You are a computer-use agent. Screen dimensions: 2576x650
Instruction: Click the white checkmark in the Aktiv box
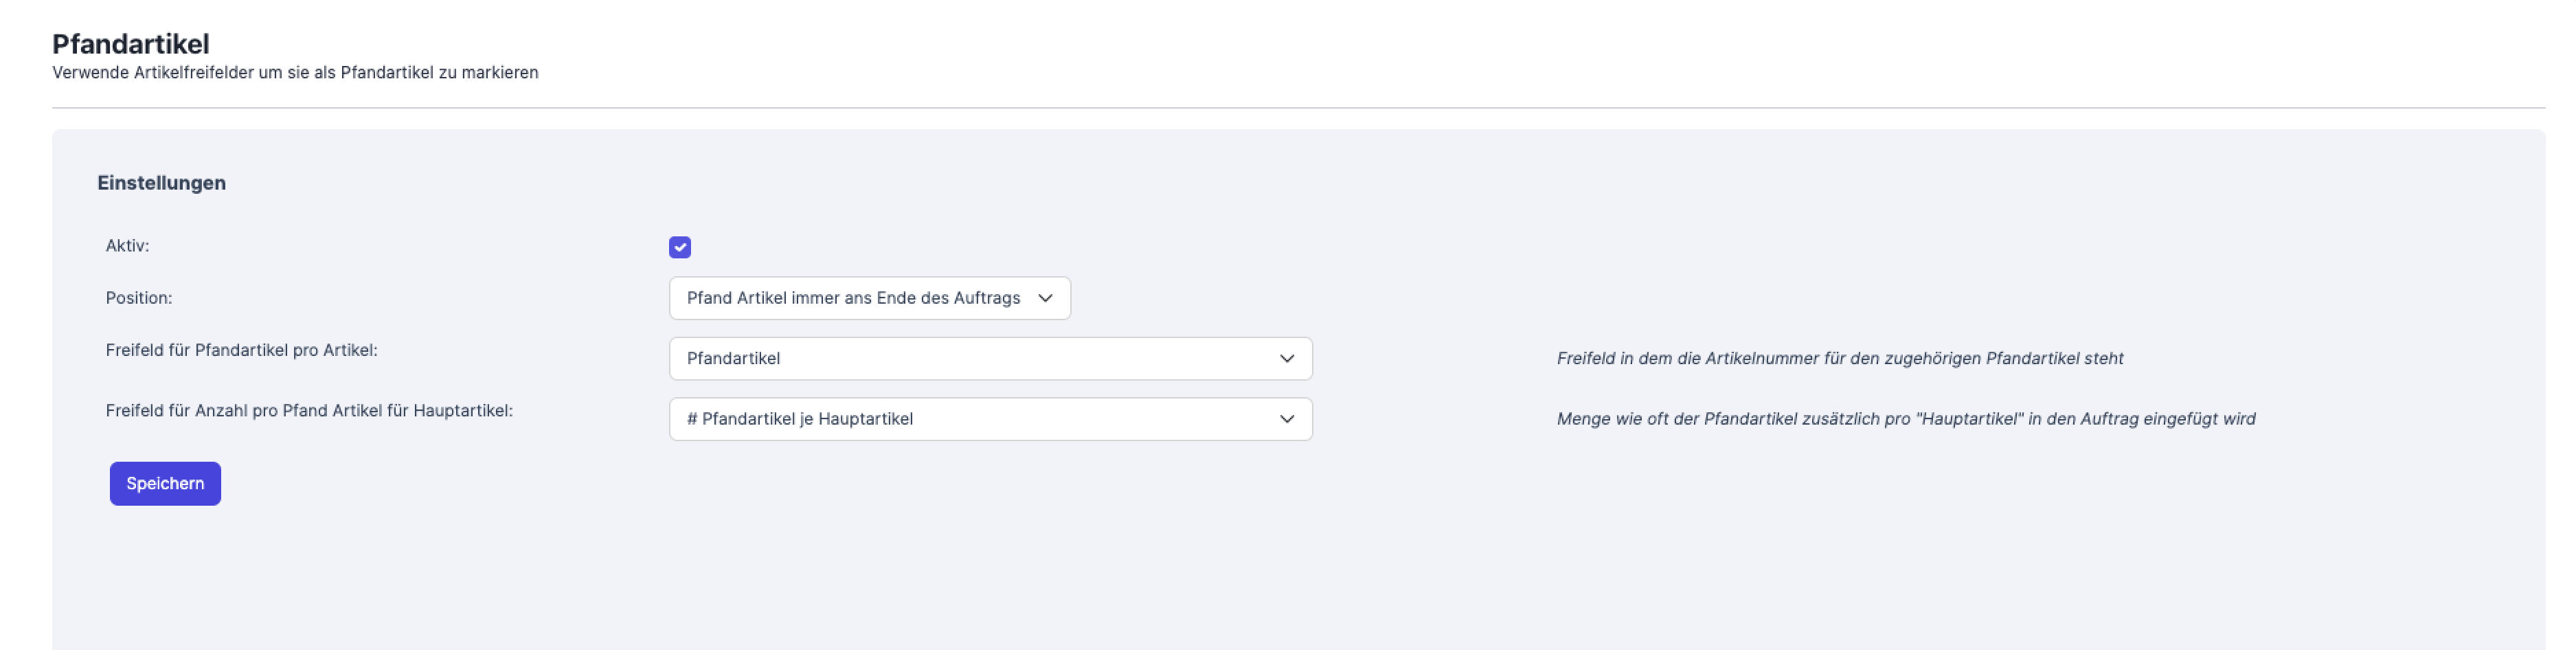click(x=680, y=247)
